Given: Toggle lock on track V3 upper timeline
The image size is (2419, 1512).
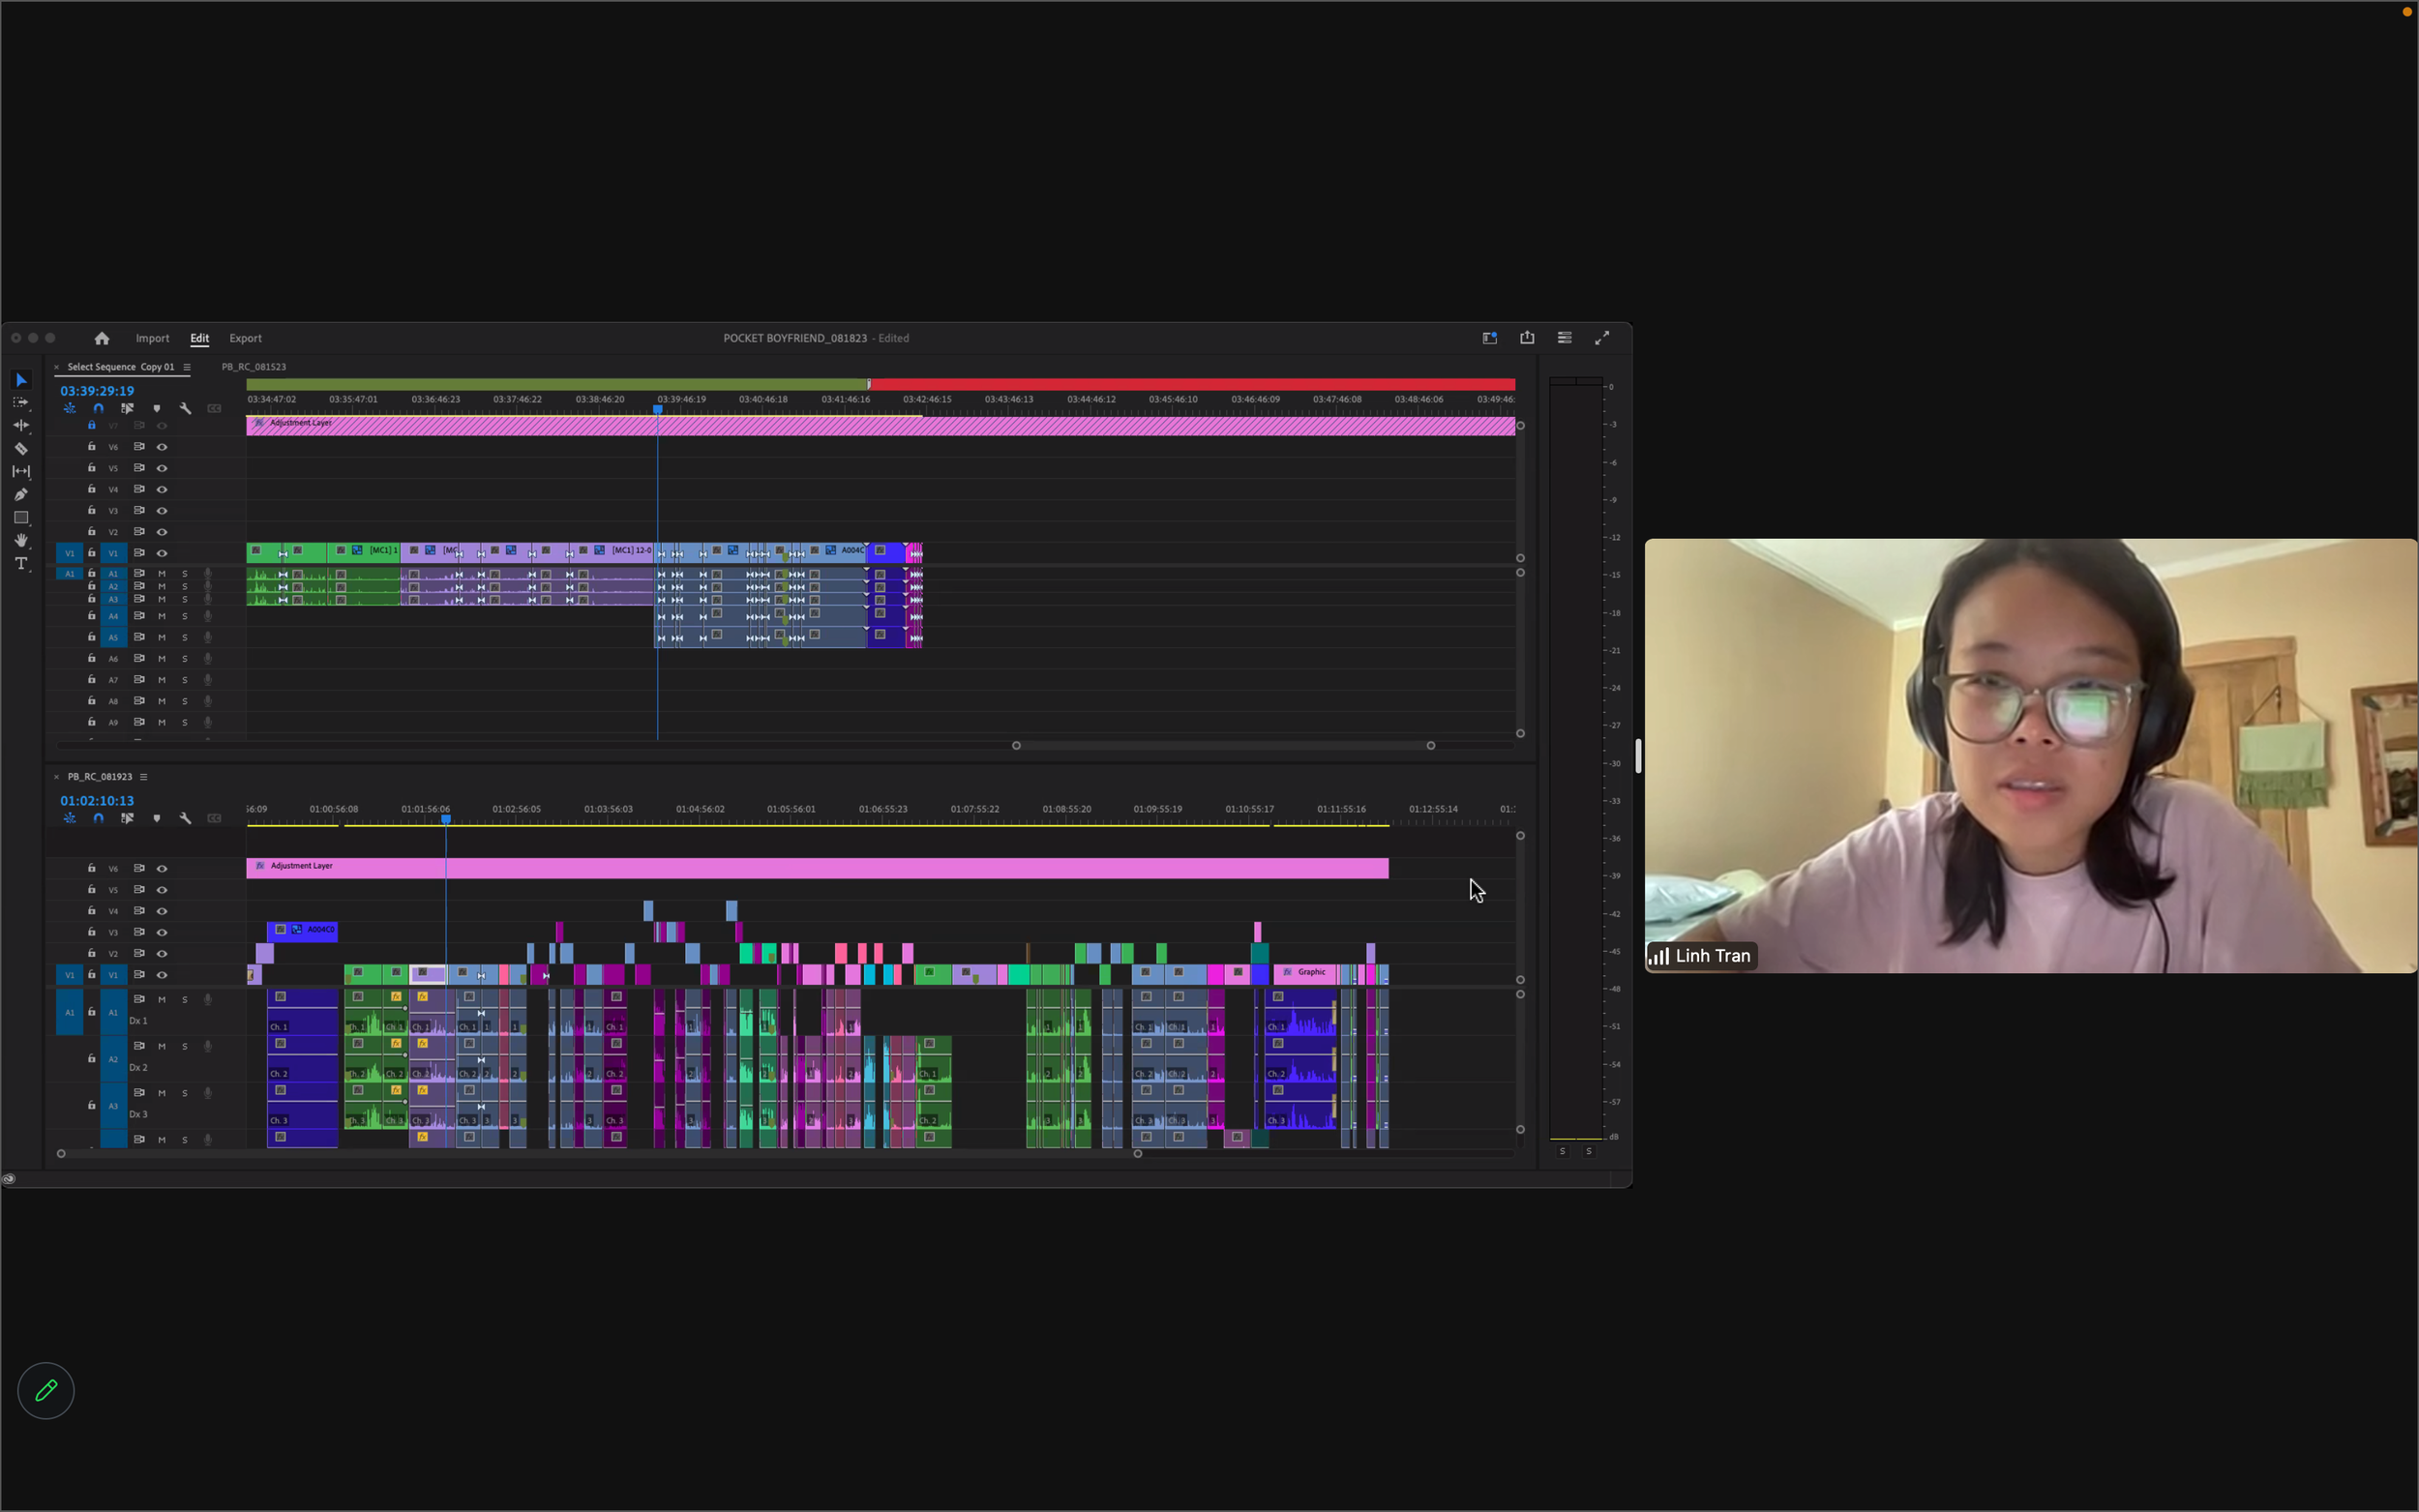Looking at the screenshot, I should (x=92, y=511).
